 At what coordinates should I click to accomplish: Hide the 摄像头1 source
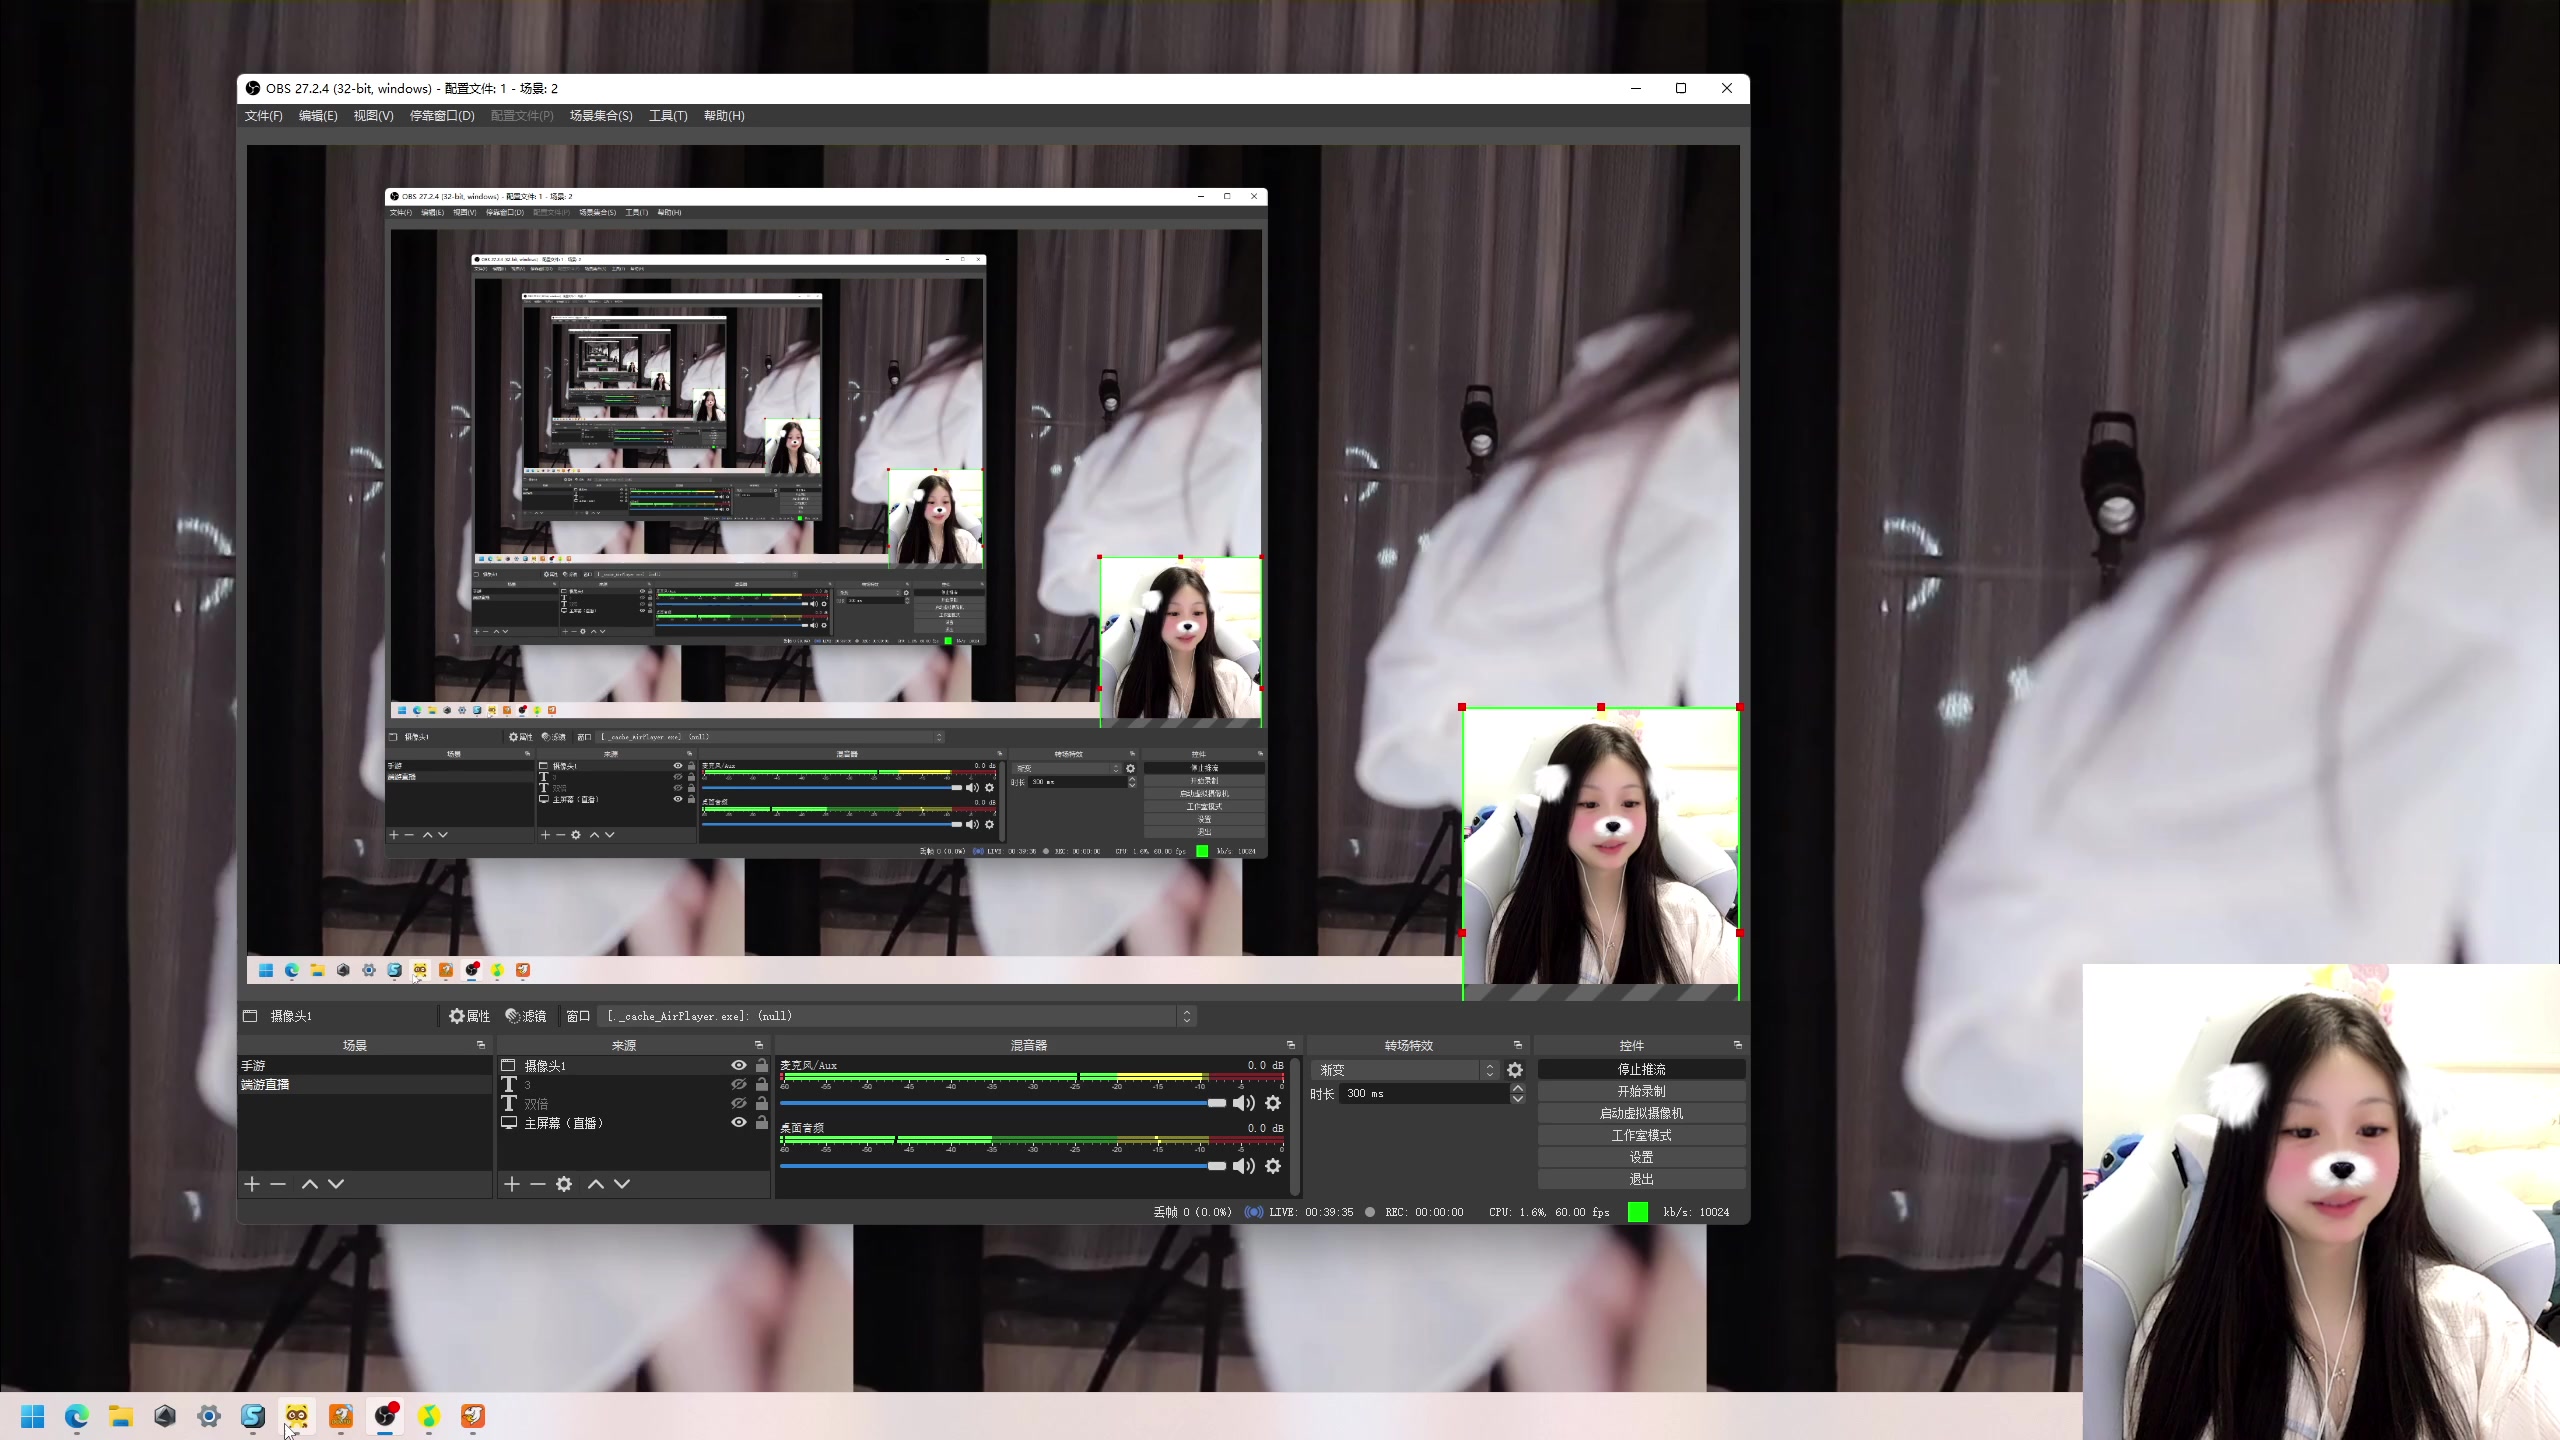pyautogui.click(x=739, y=1066)
